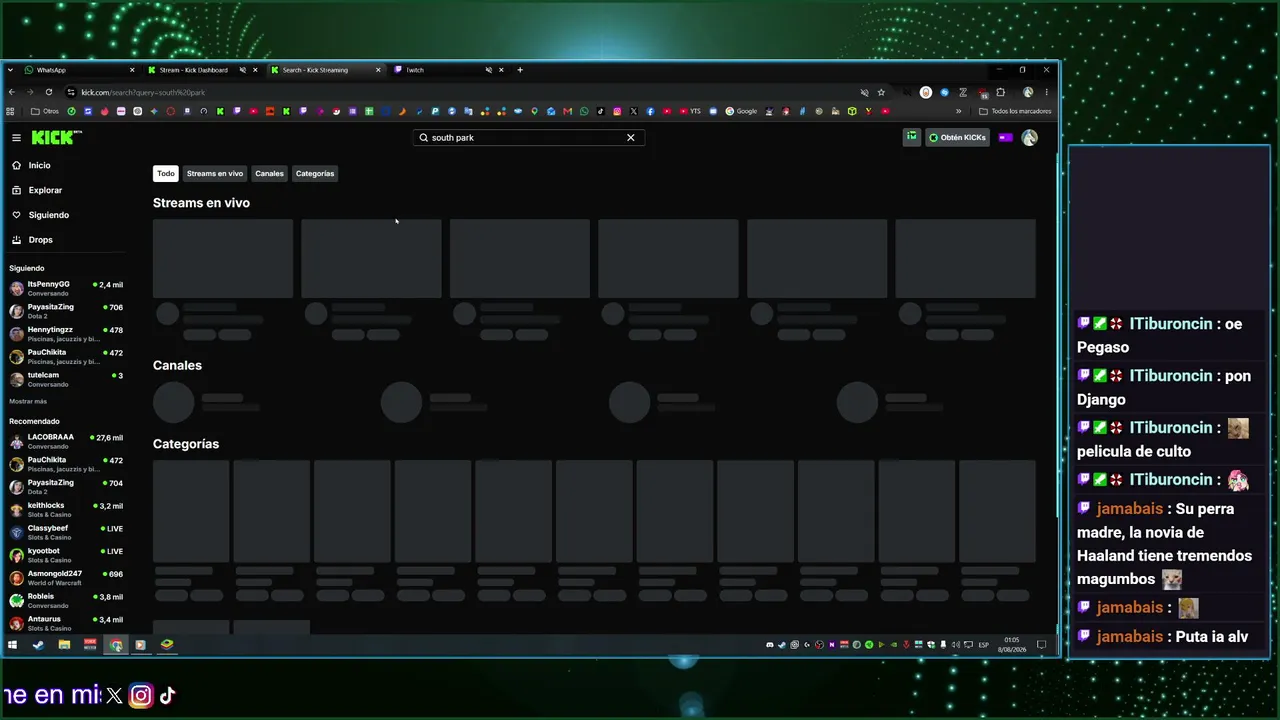Image resolution: width=1280 pixels, height=720 pixels.
Task: Open the Windows Start menu
Action: (x=12, y=645)
